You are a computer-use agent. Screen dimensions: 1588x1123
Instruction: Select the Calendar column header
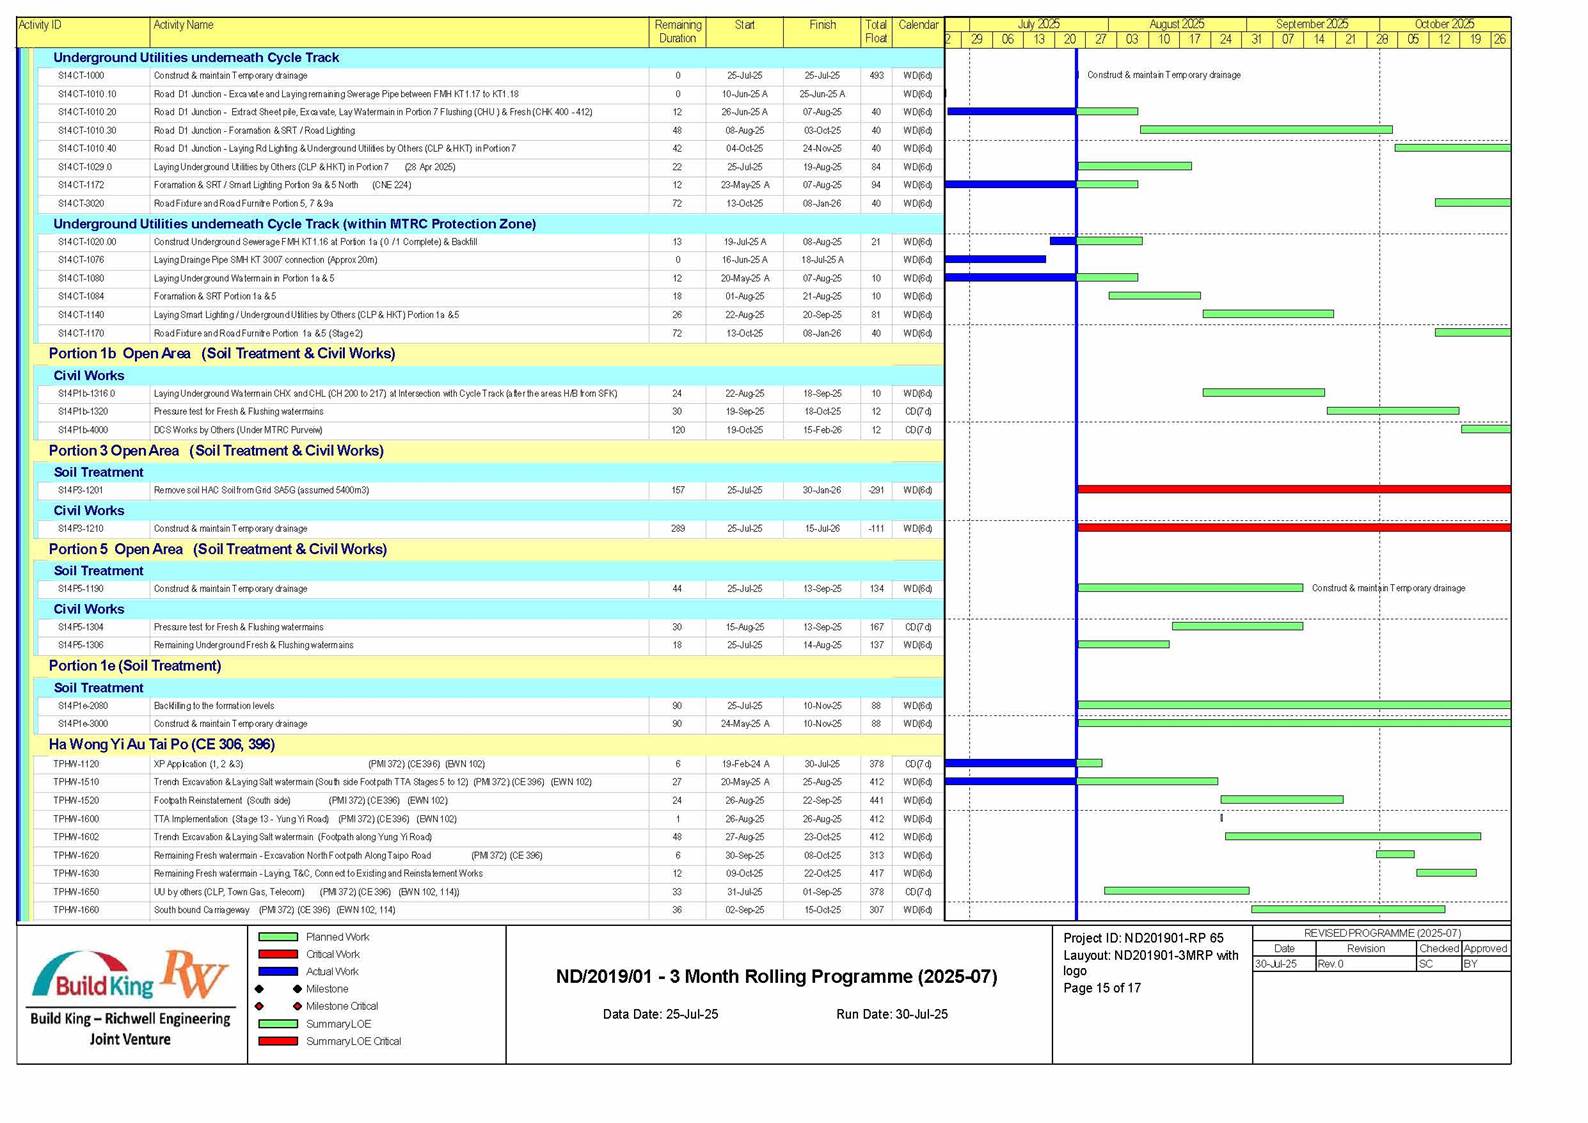[918, 32]
